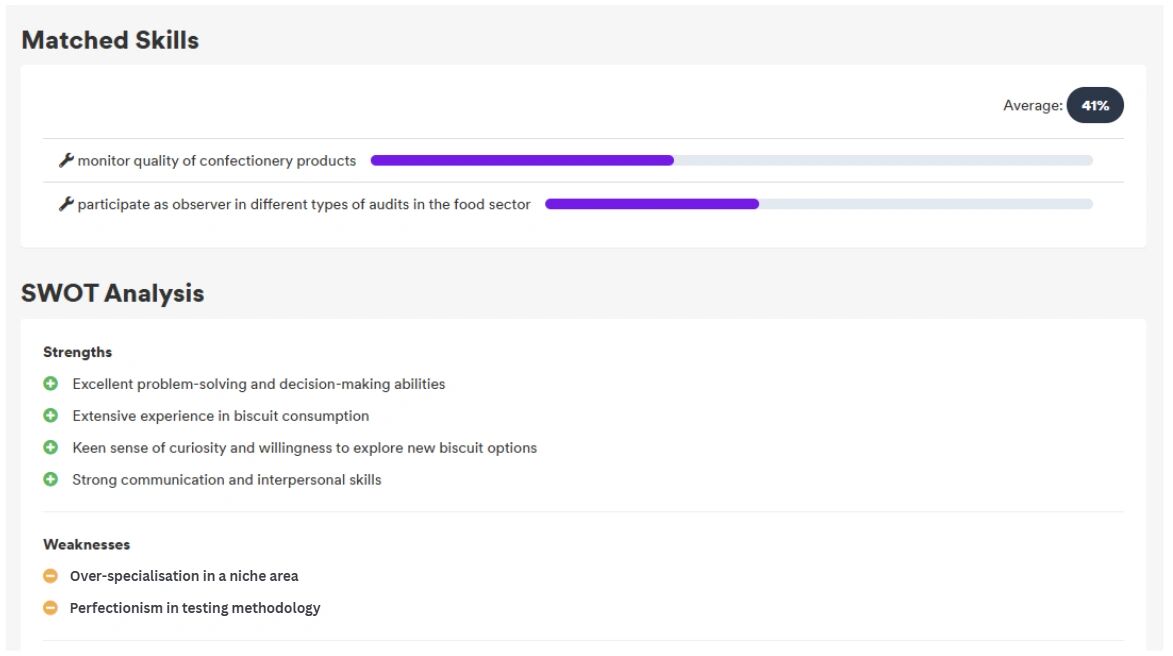
Task: Click green plus icon for communication skills
Action: 51,480
